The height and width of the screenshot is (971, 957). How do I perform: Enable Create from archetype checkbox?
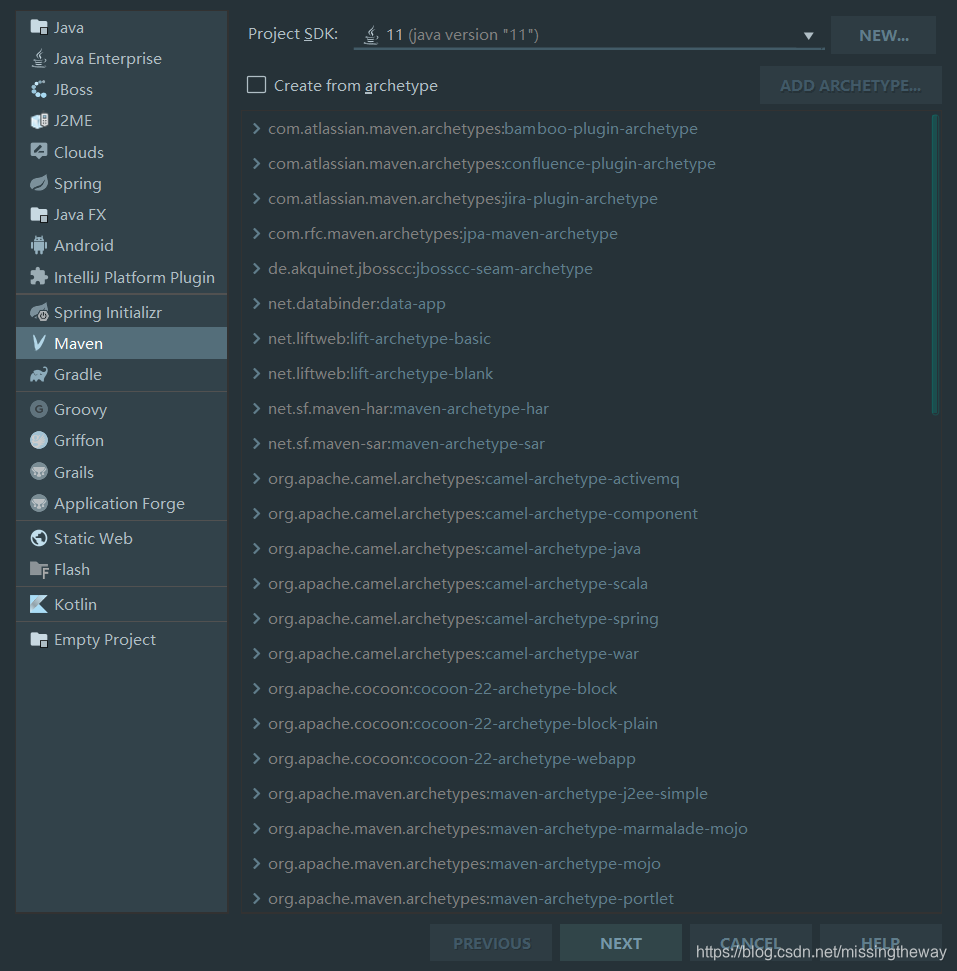pyautogui.click(x=256, y=85)
